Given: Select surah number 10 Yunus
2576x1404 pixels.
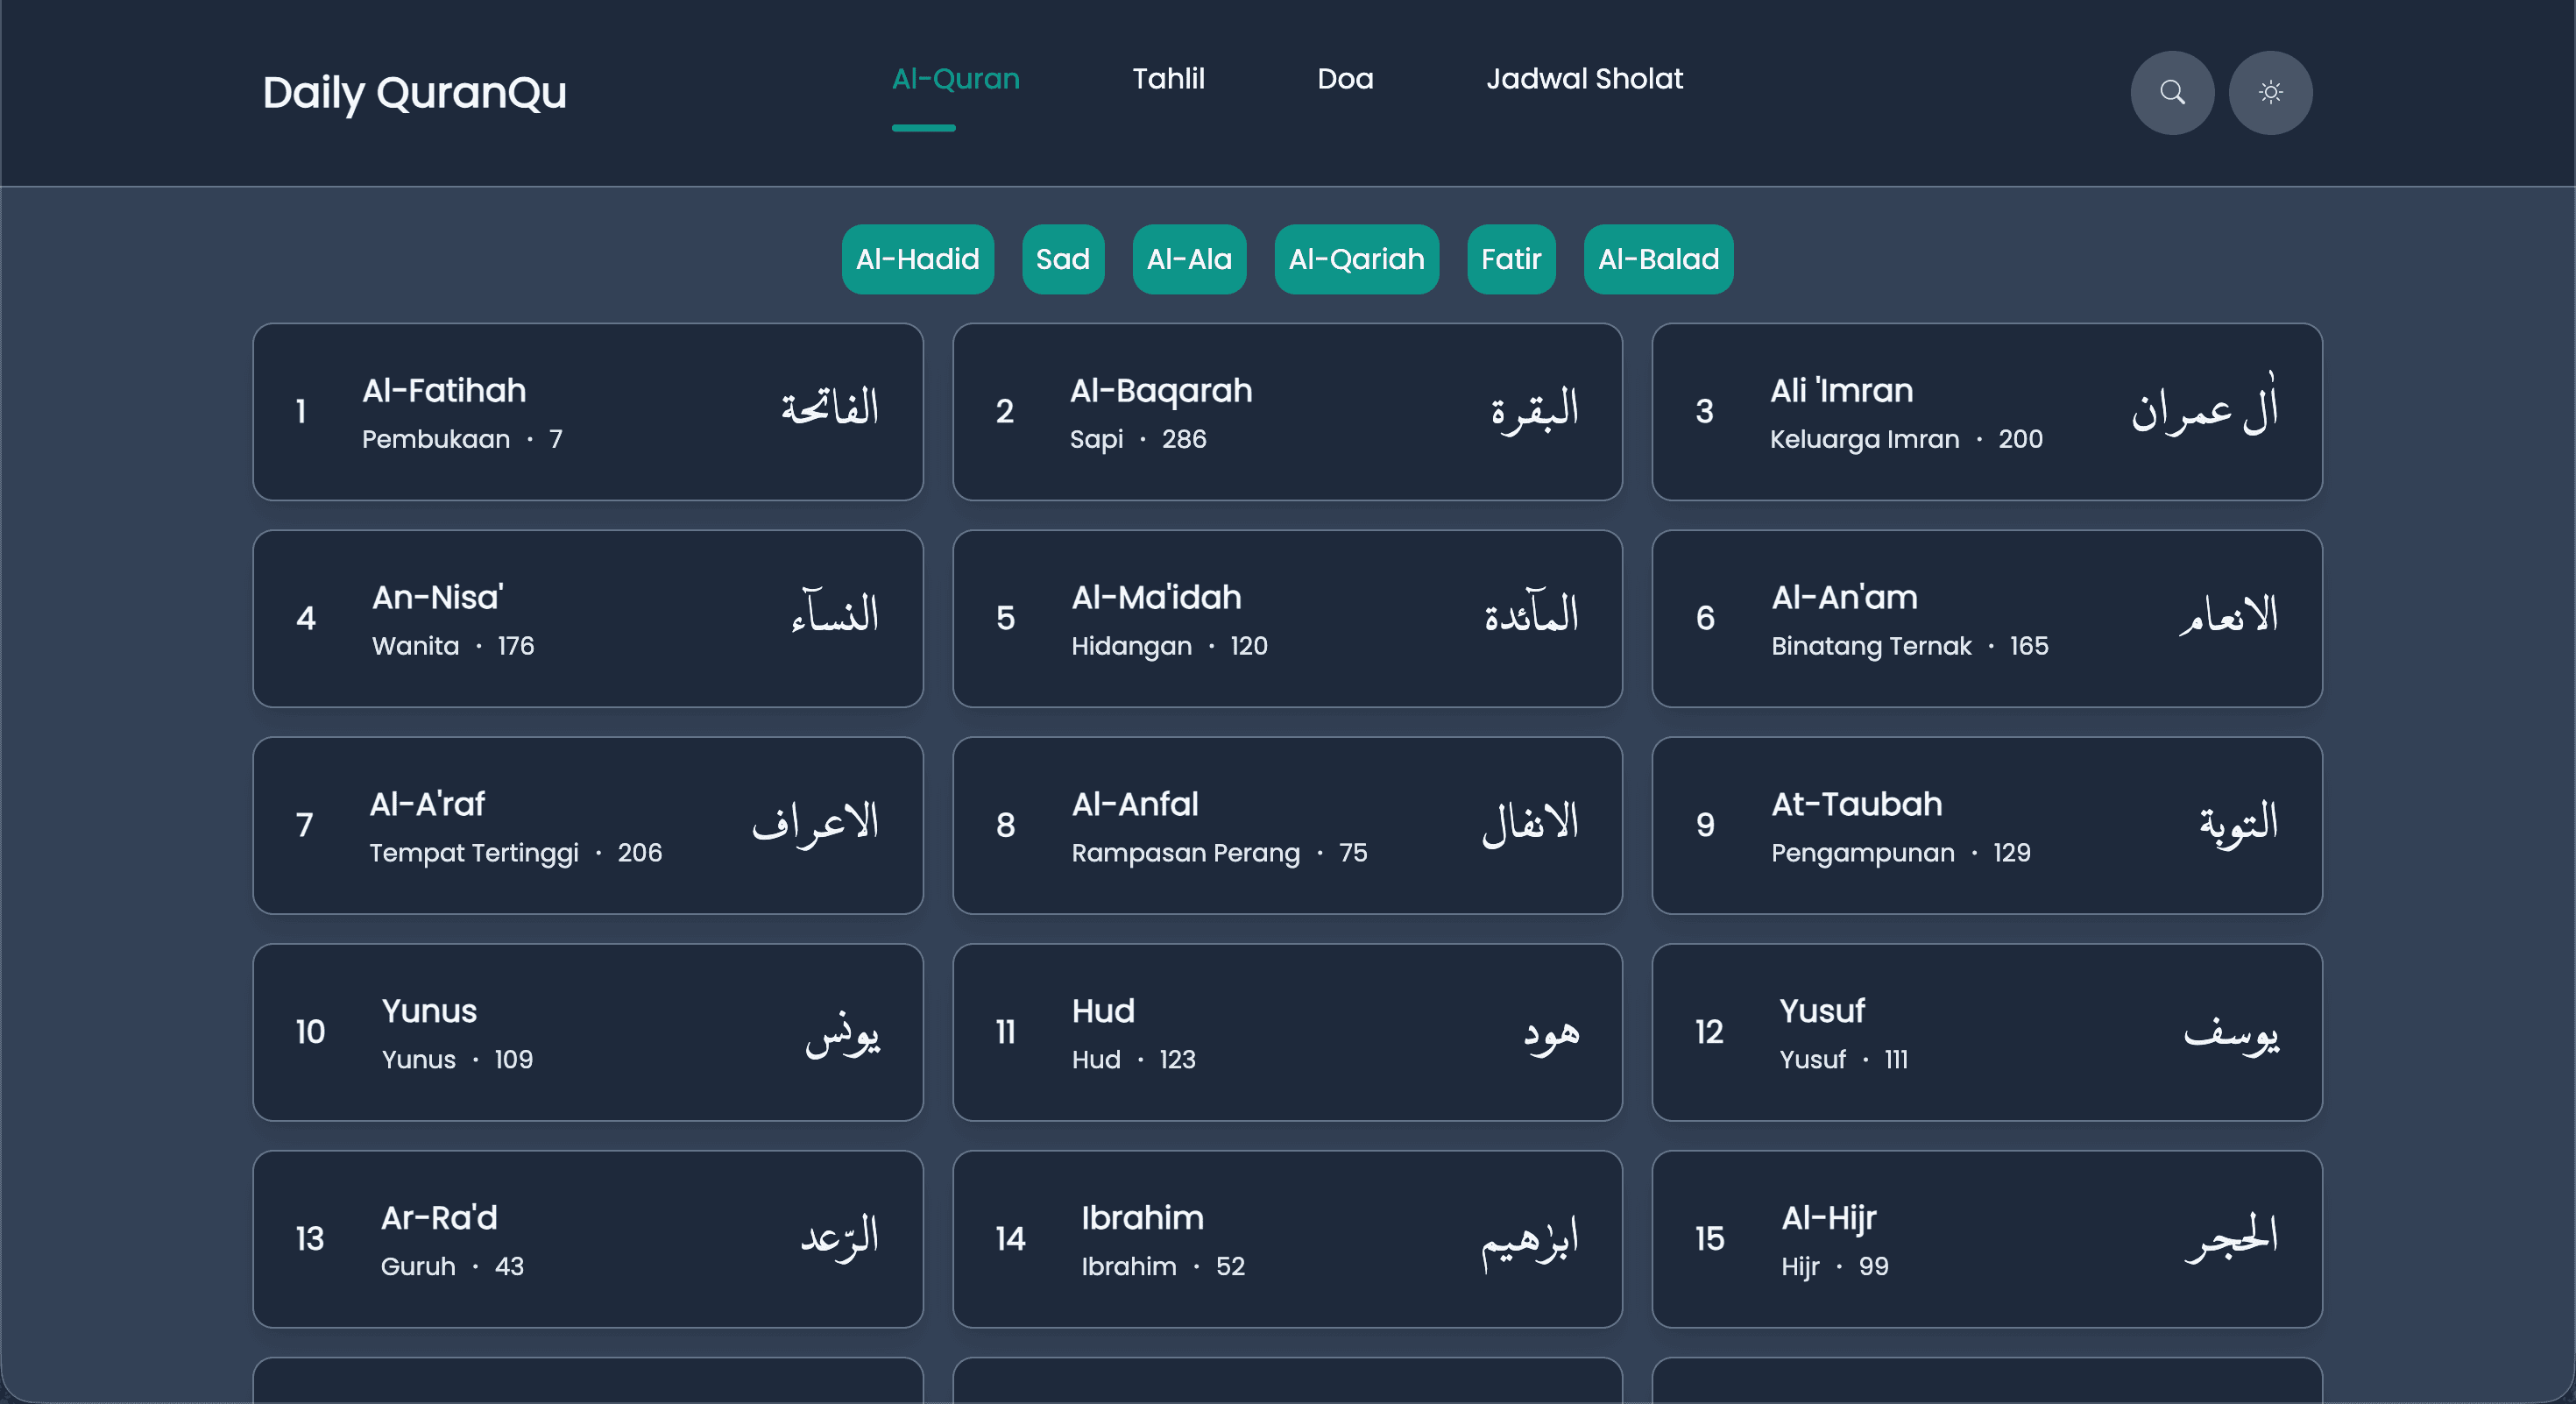Looking at the screenshot, I should (x=588, y=1033).
